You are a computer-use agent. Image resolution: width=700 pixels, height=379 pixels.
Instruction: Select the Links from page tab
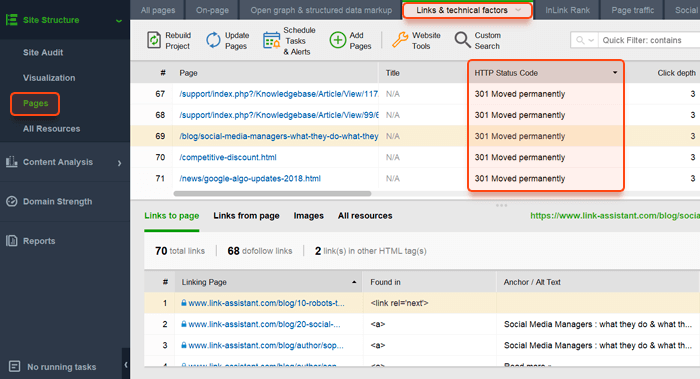(x=246, y=216)
